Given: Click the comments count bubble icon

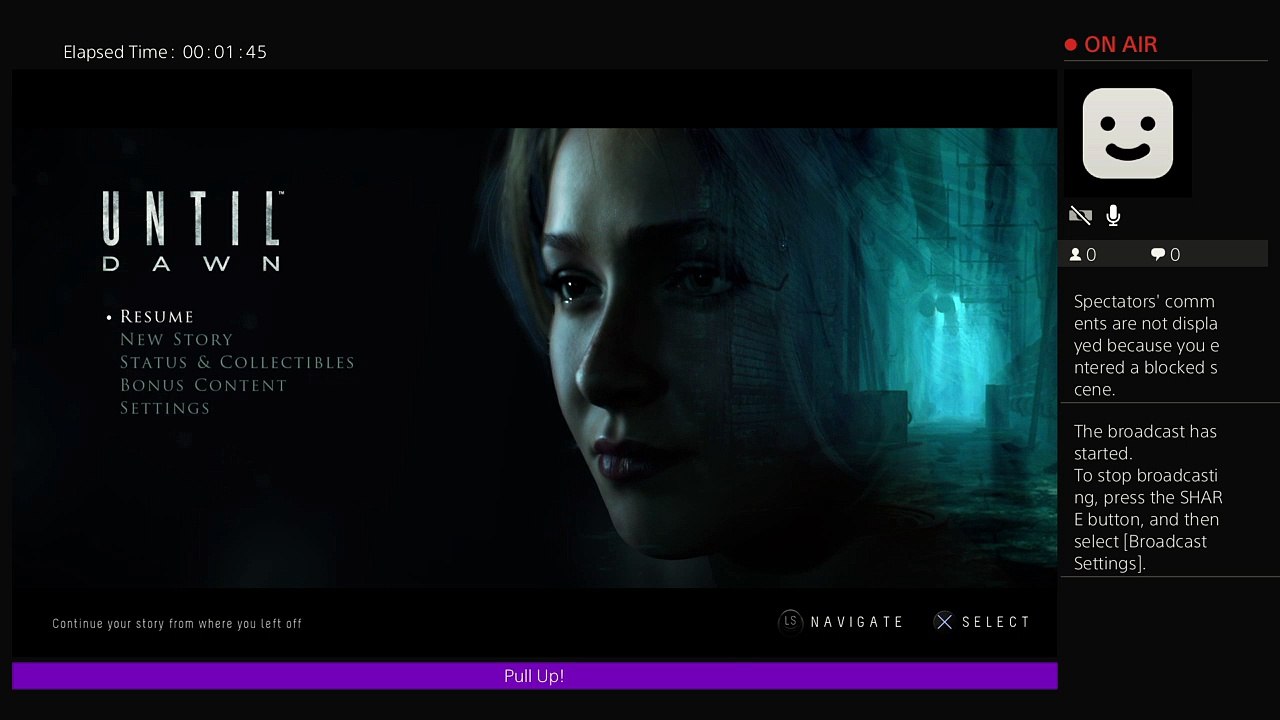Looking at the screenshot, I should pos(1158,255).
